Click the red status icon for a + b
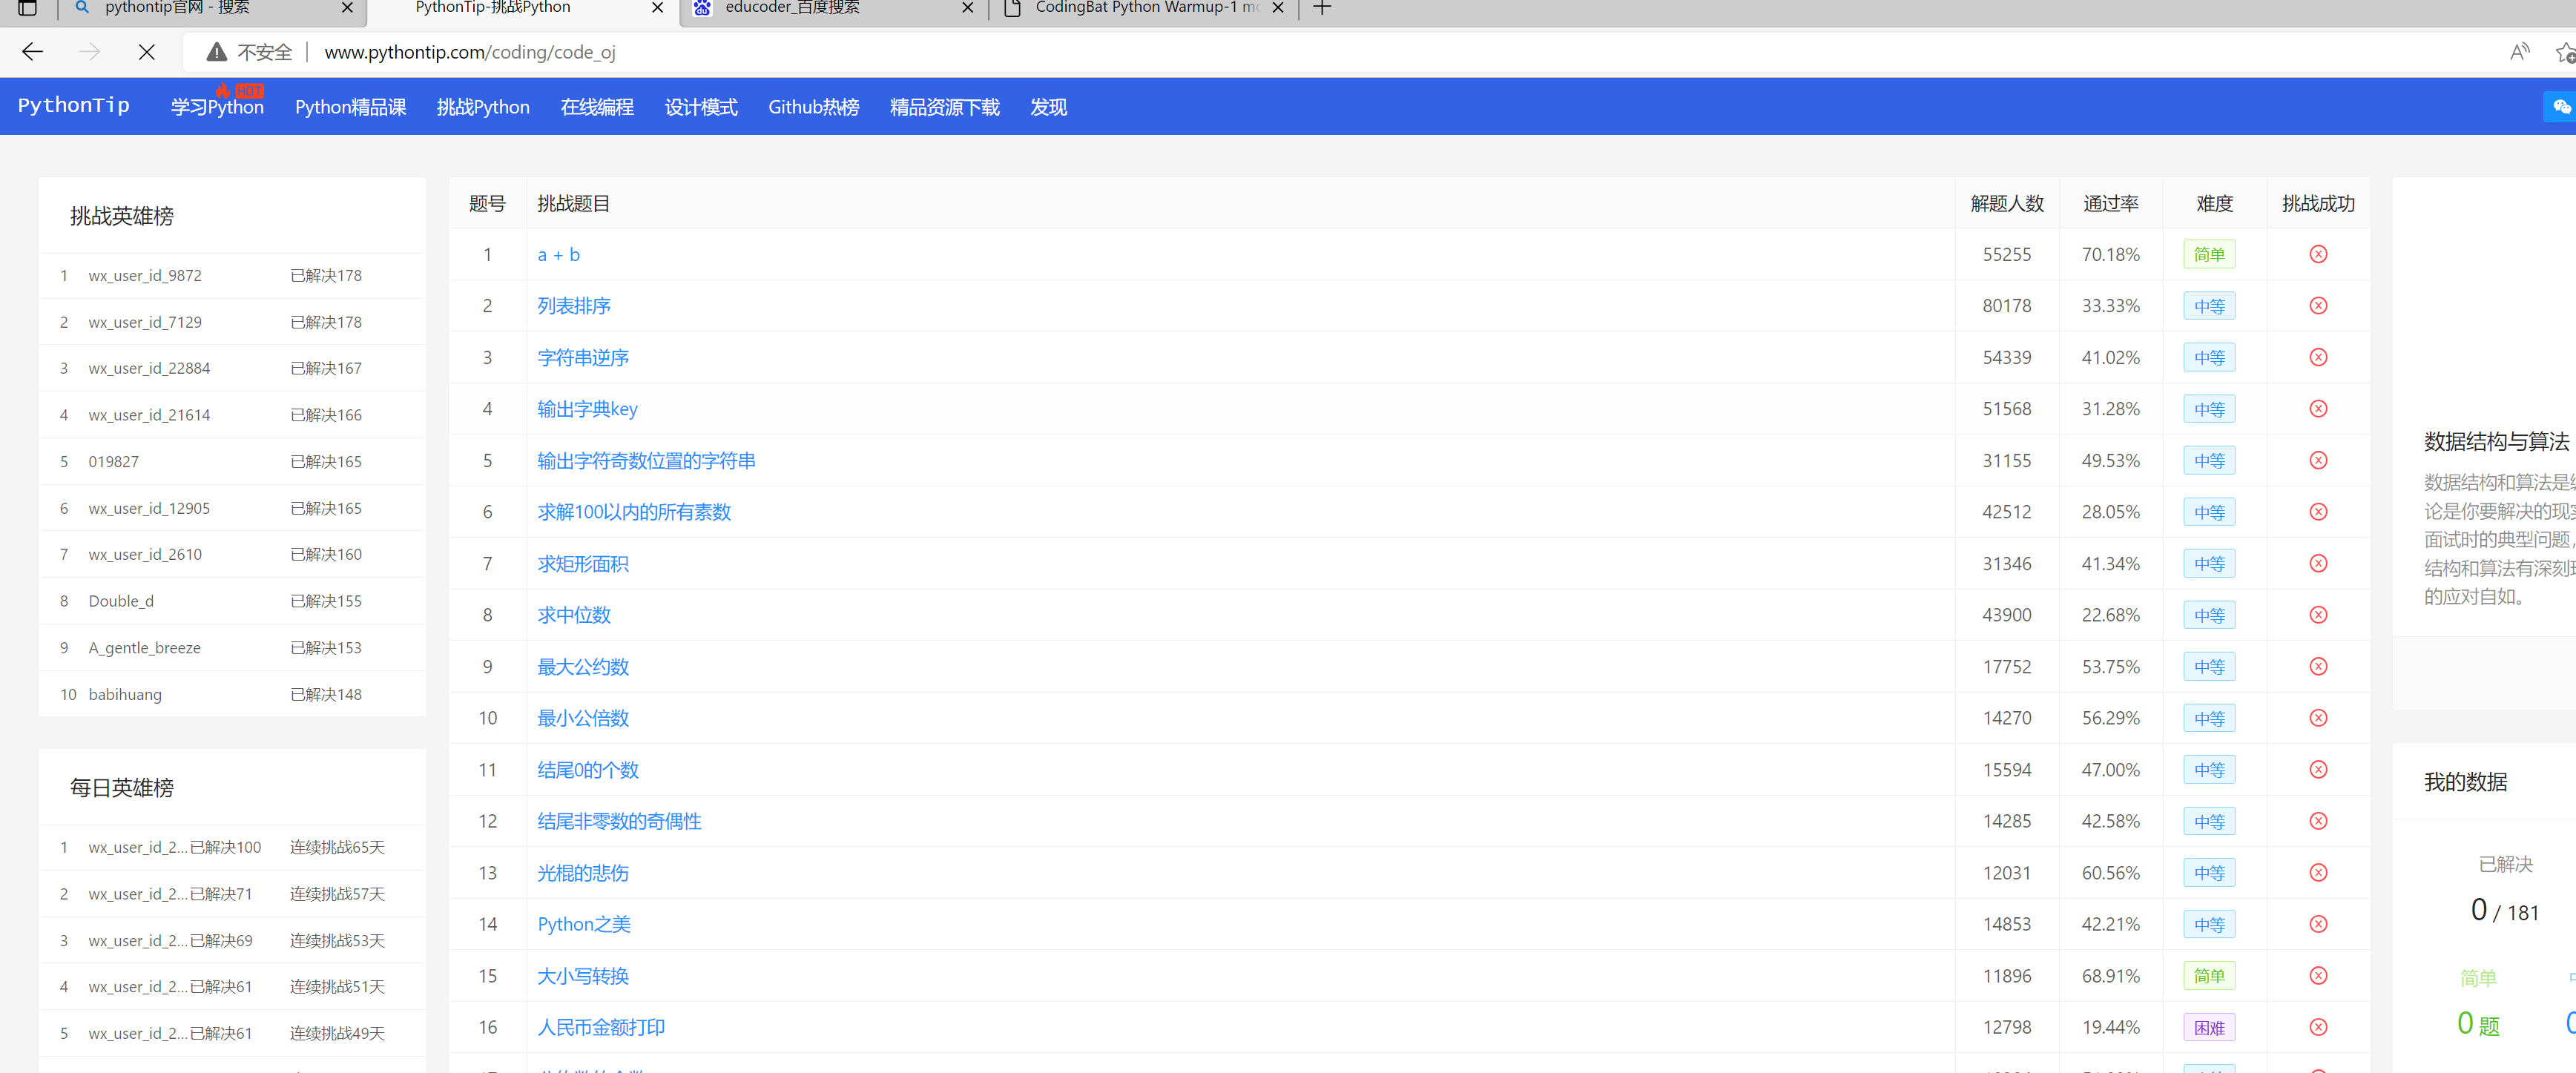2576x1073 pixels. click(x=2318, y=254)
